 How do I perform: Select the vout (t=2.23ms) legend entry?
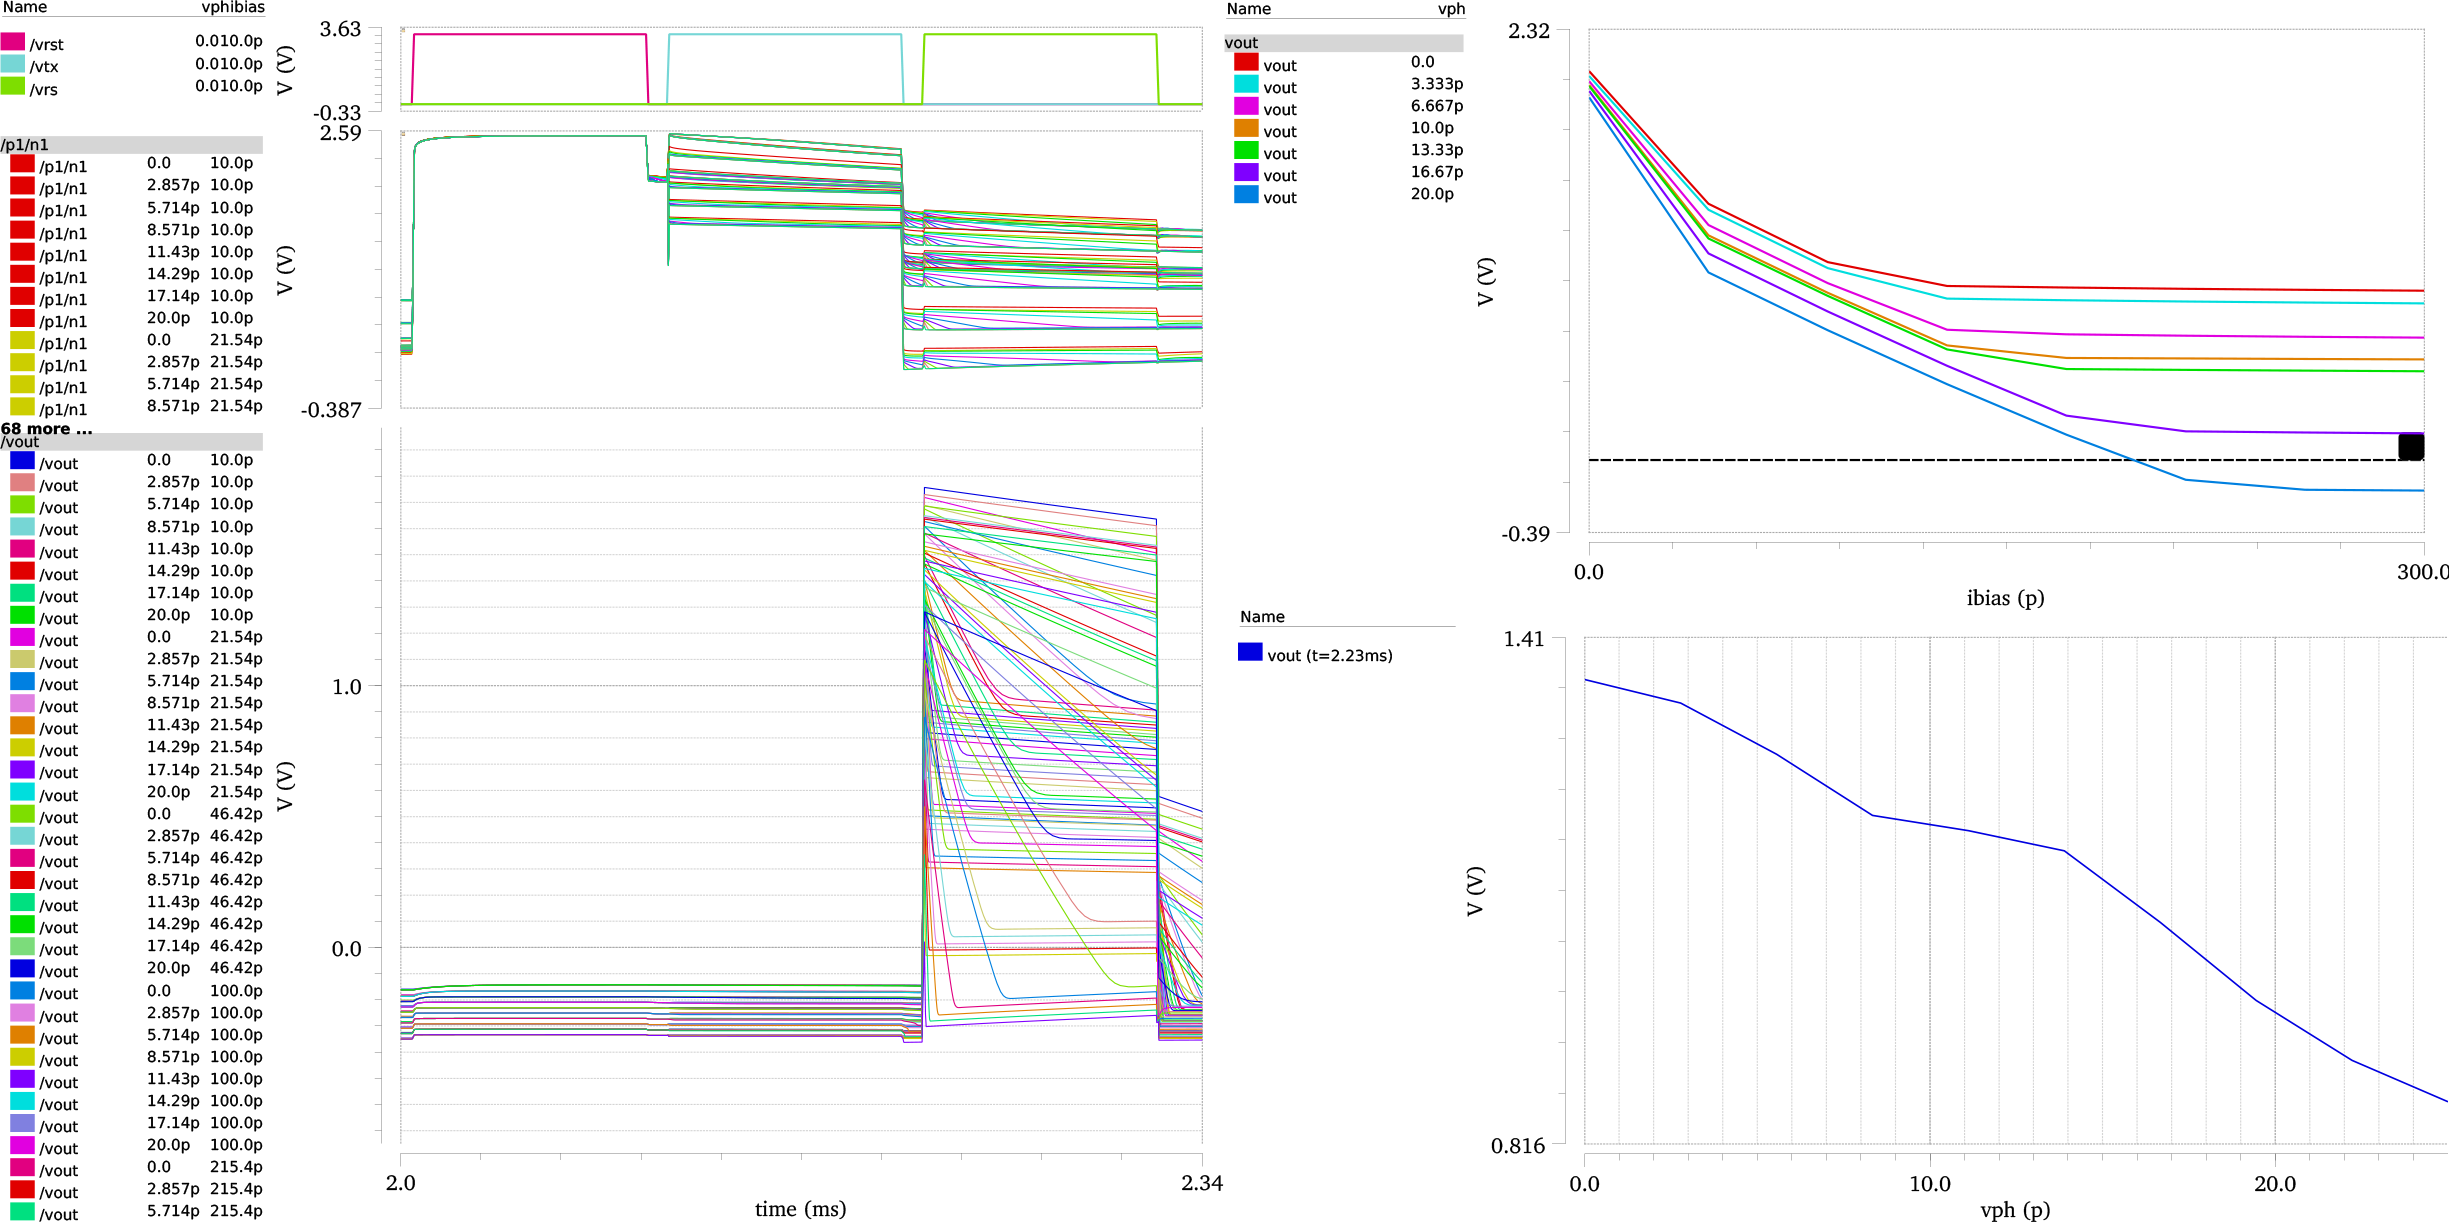pyautogui.click(x=1316, y=655)
